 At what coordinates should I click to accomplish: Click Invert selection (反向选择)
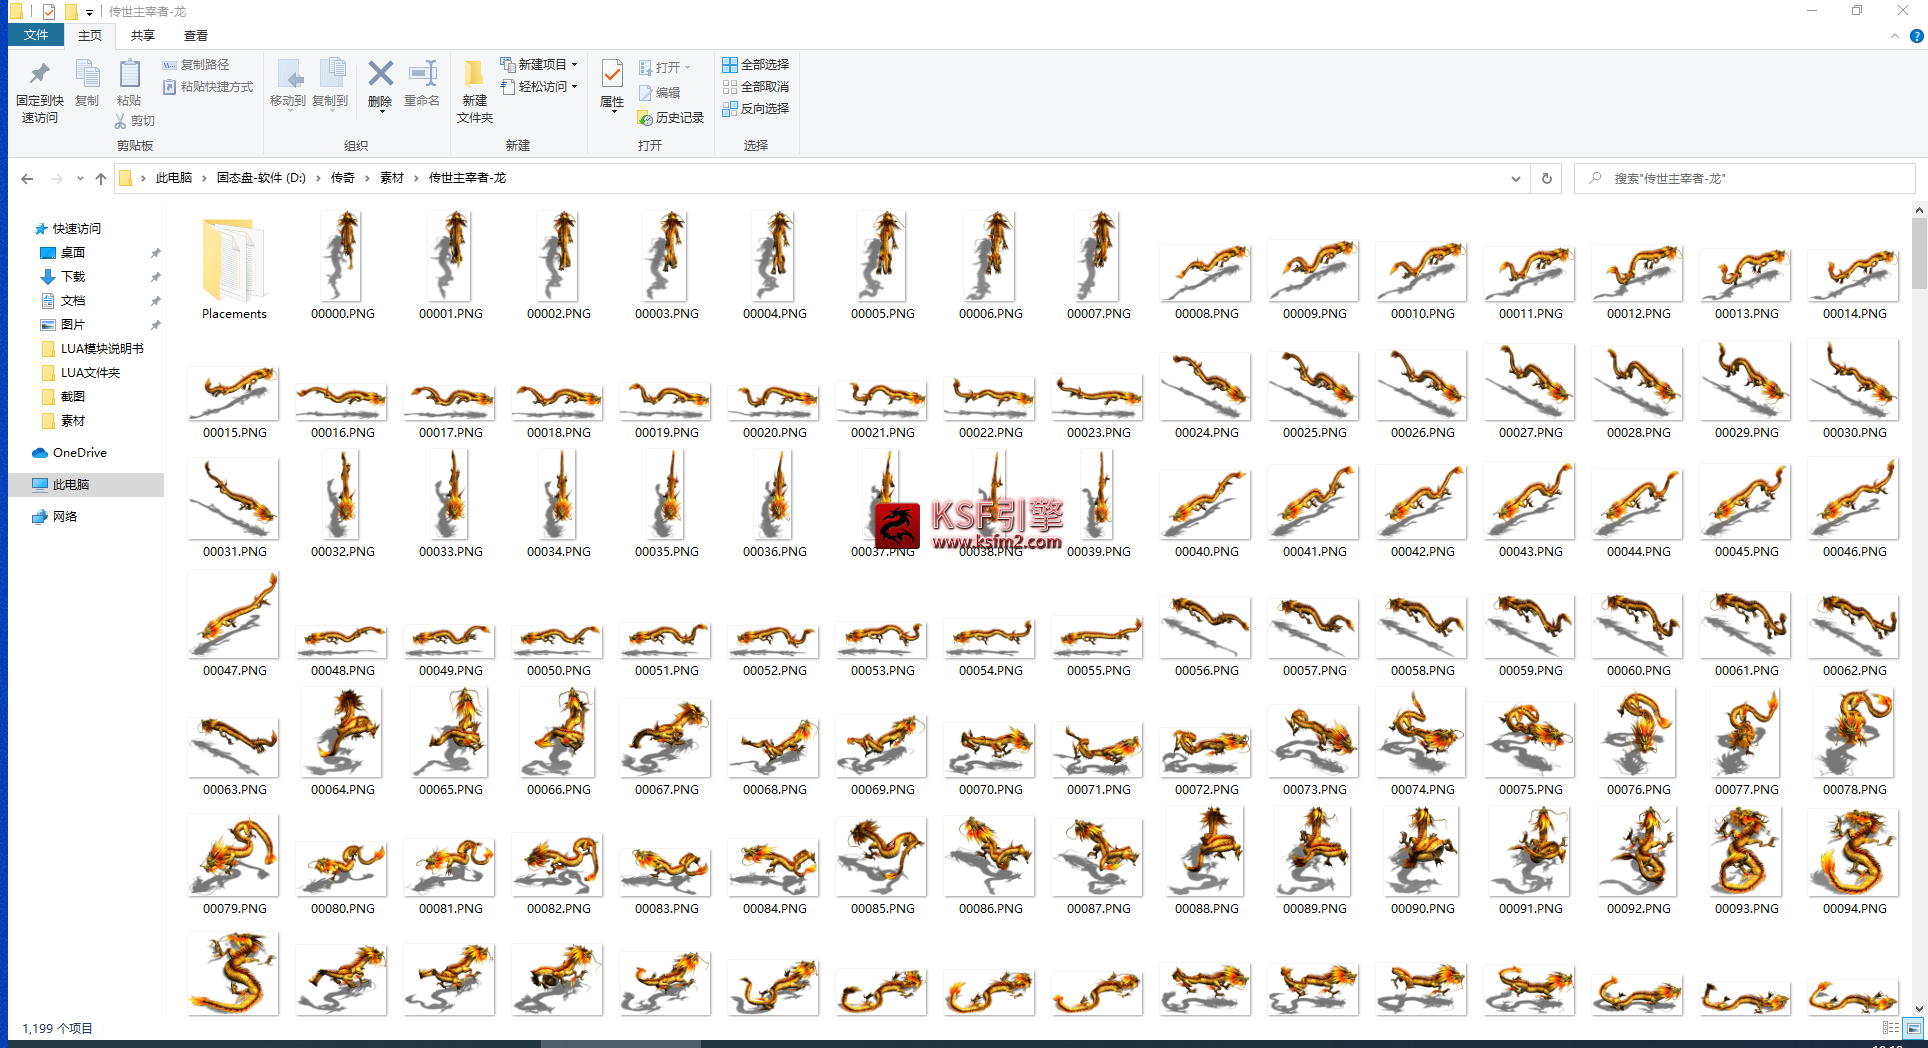[x=756, y=109]
